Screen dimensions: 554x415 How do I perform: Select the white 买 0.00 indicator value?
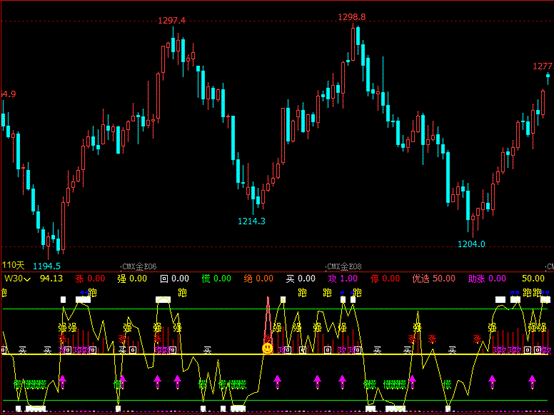[x=301, y=279]
